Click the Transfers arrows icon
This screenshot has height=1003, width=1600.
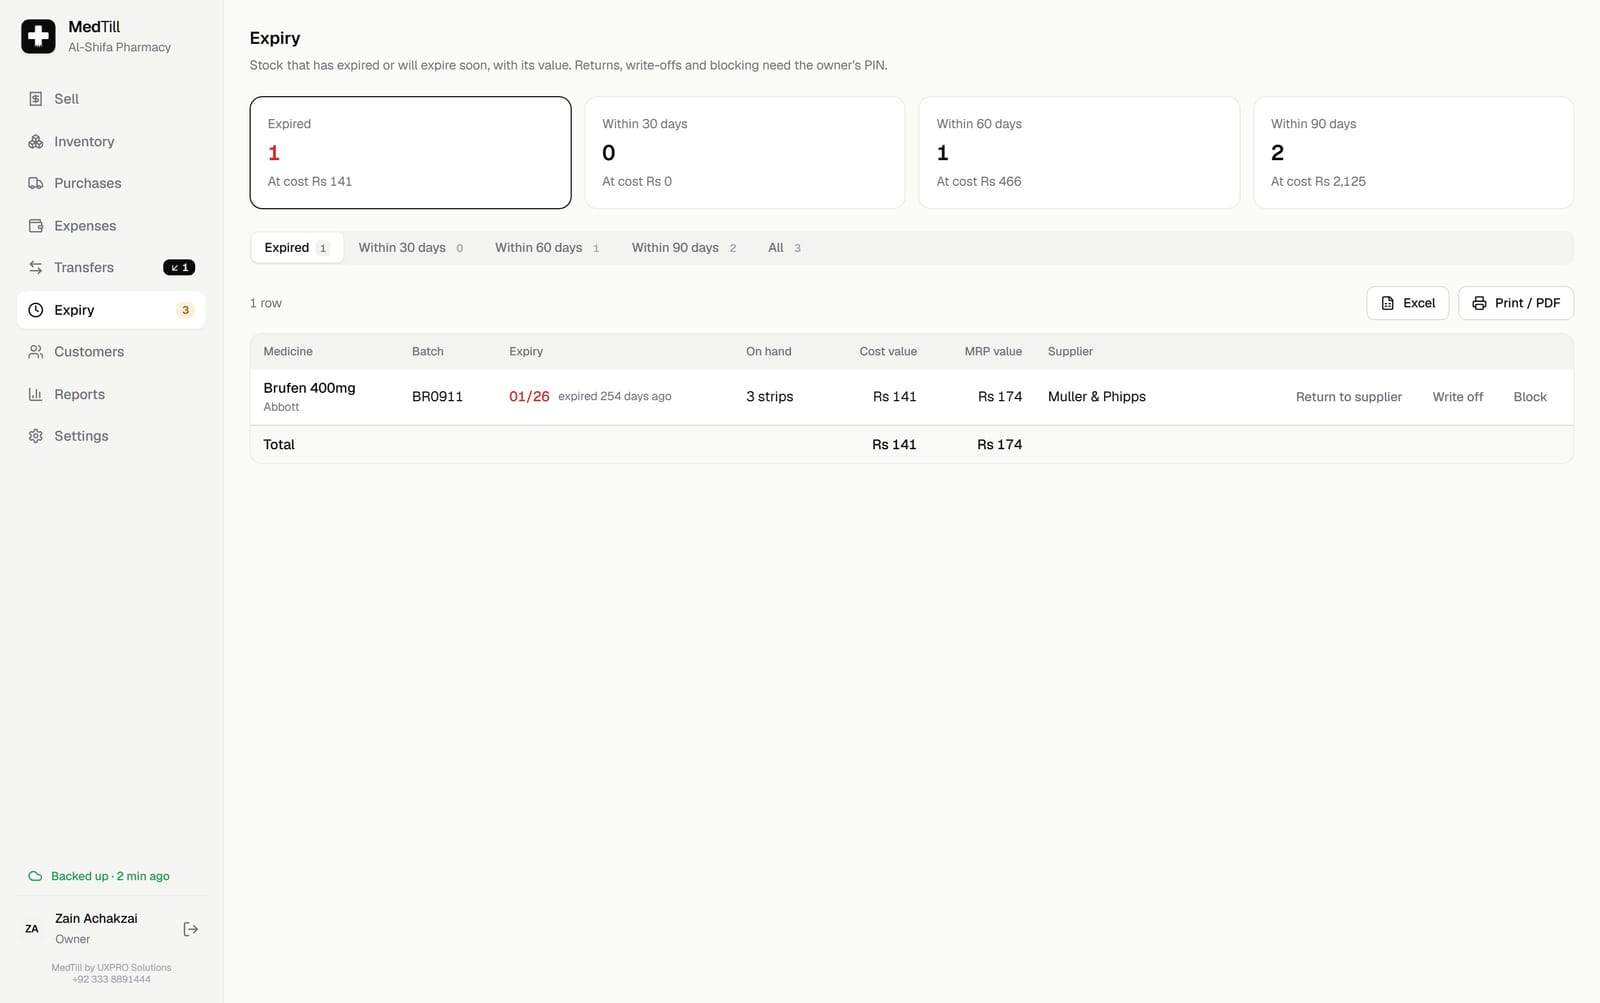coord(36,267)
